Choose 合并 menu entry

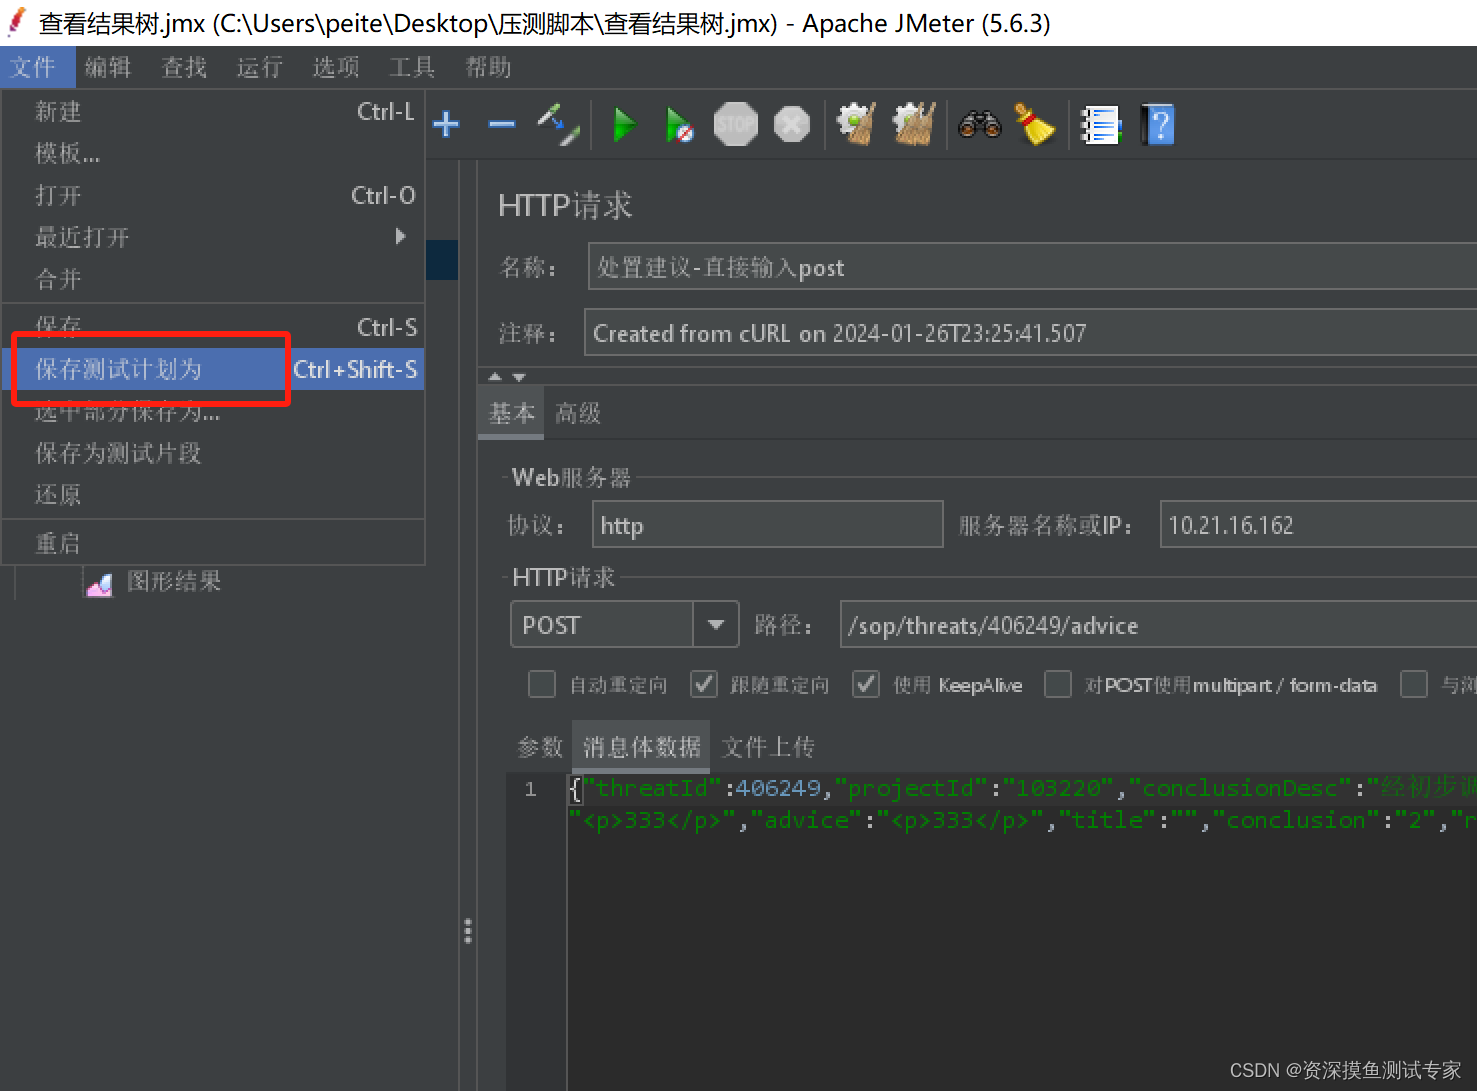coord(213,279)
